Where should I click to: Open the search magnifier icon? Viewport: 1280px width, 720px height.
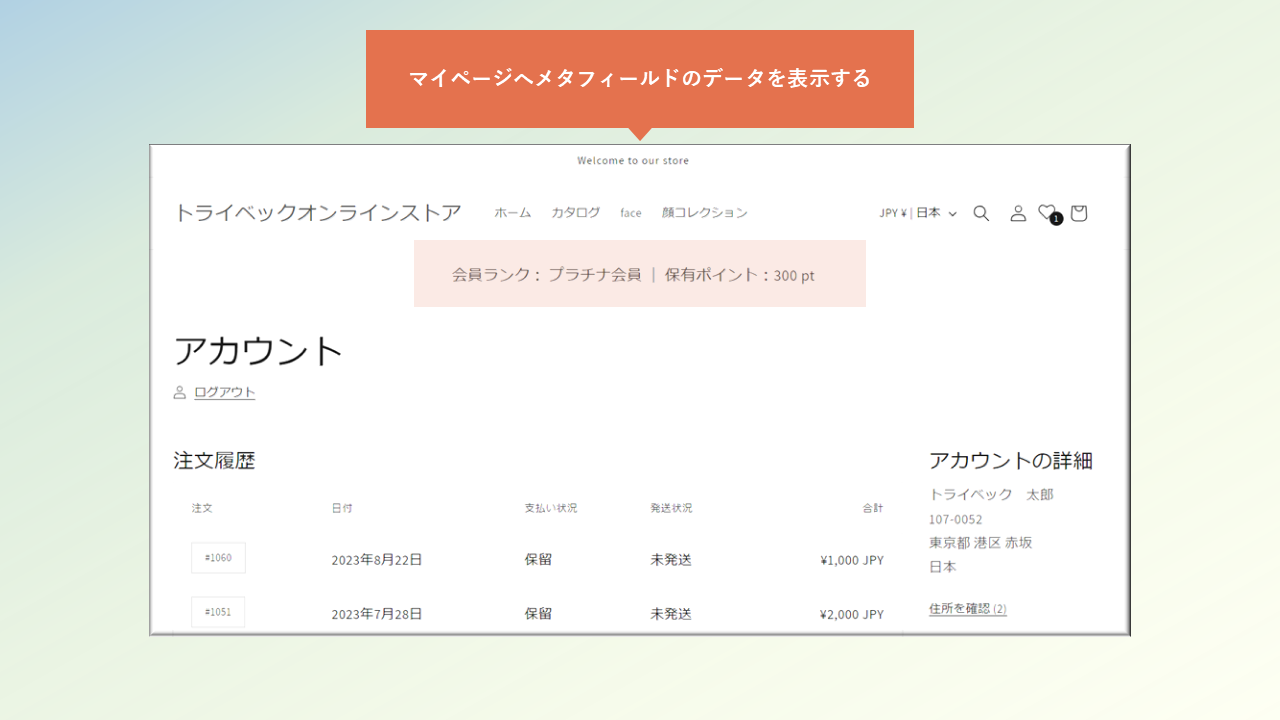pos(981,213)
